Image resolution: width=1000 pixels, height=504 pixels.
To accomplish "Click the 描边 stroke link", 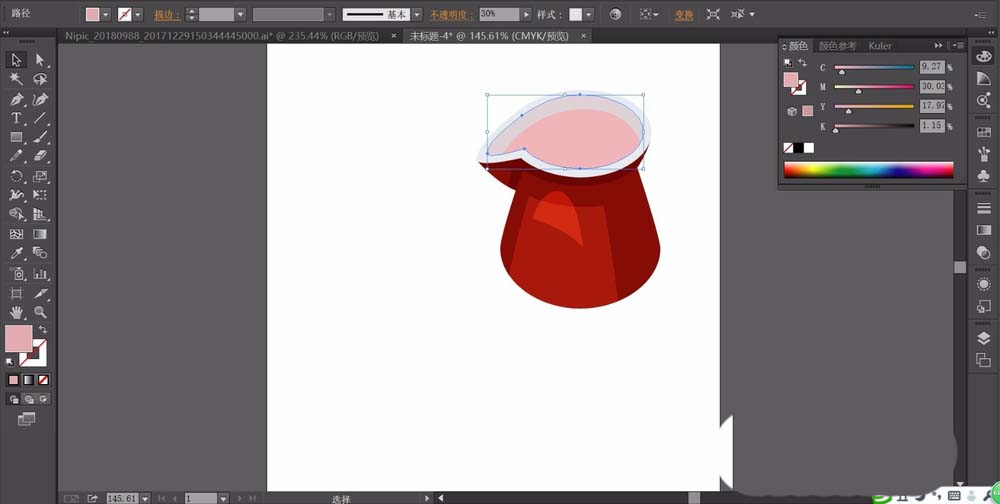I will tap(167, 15).
